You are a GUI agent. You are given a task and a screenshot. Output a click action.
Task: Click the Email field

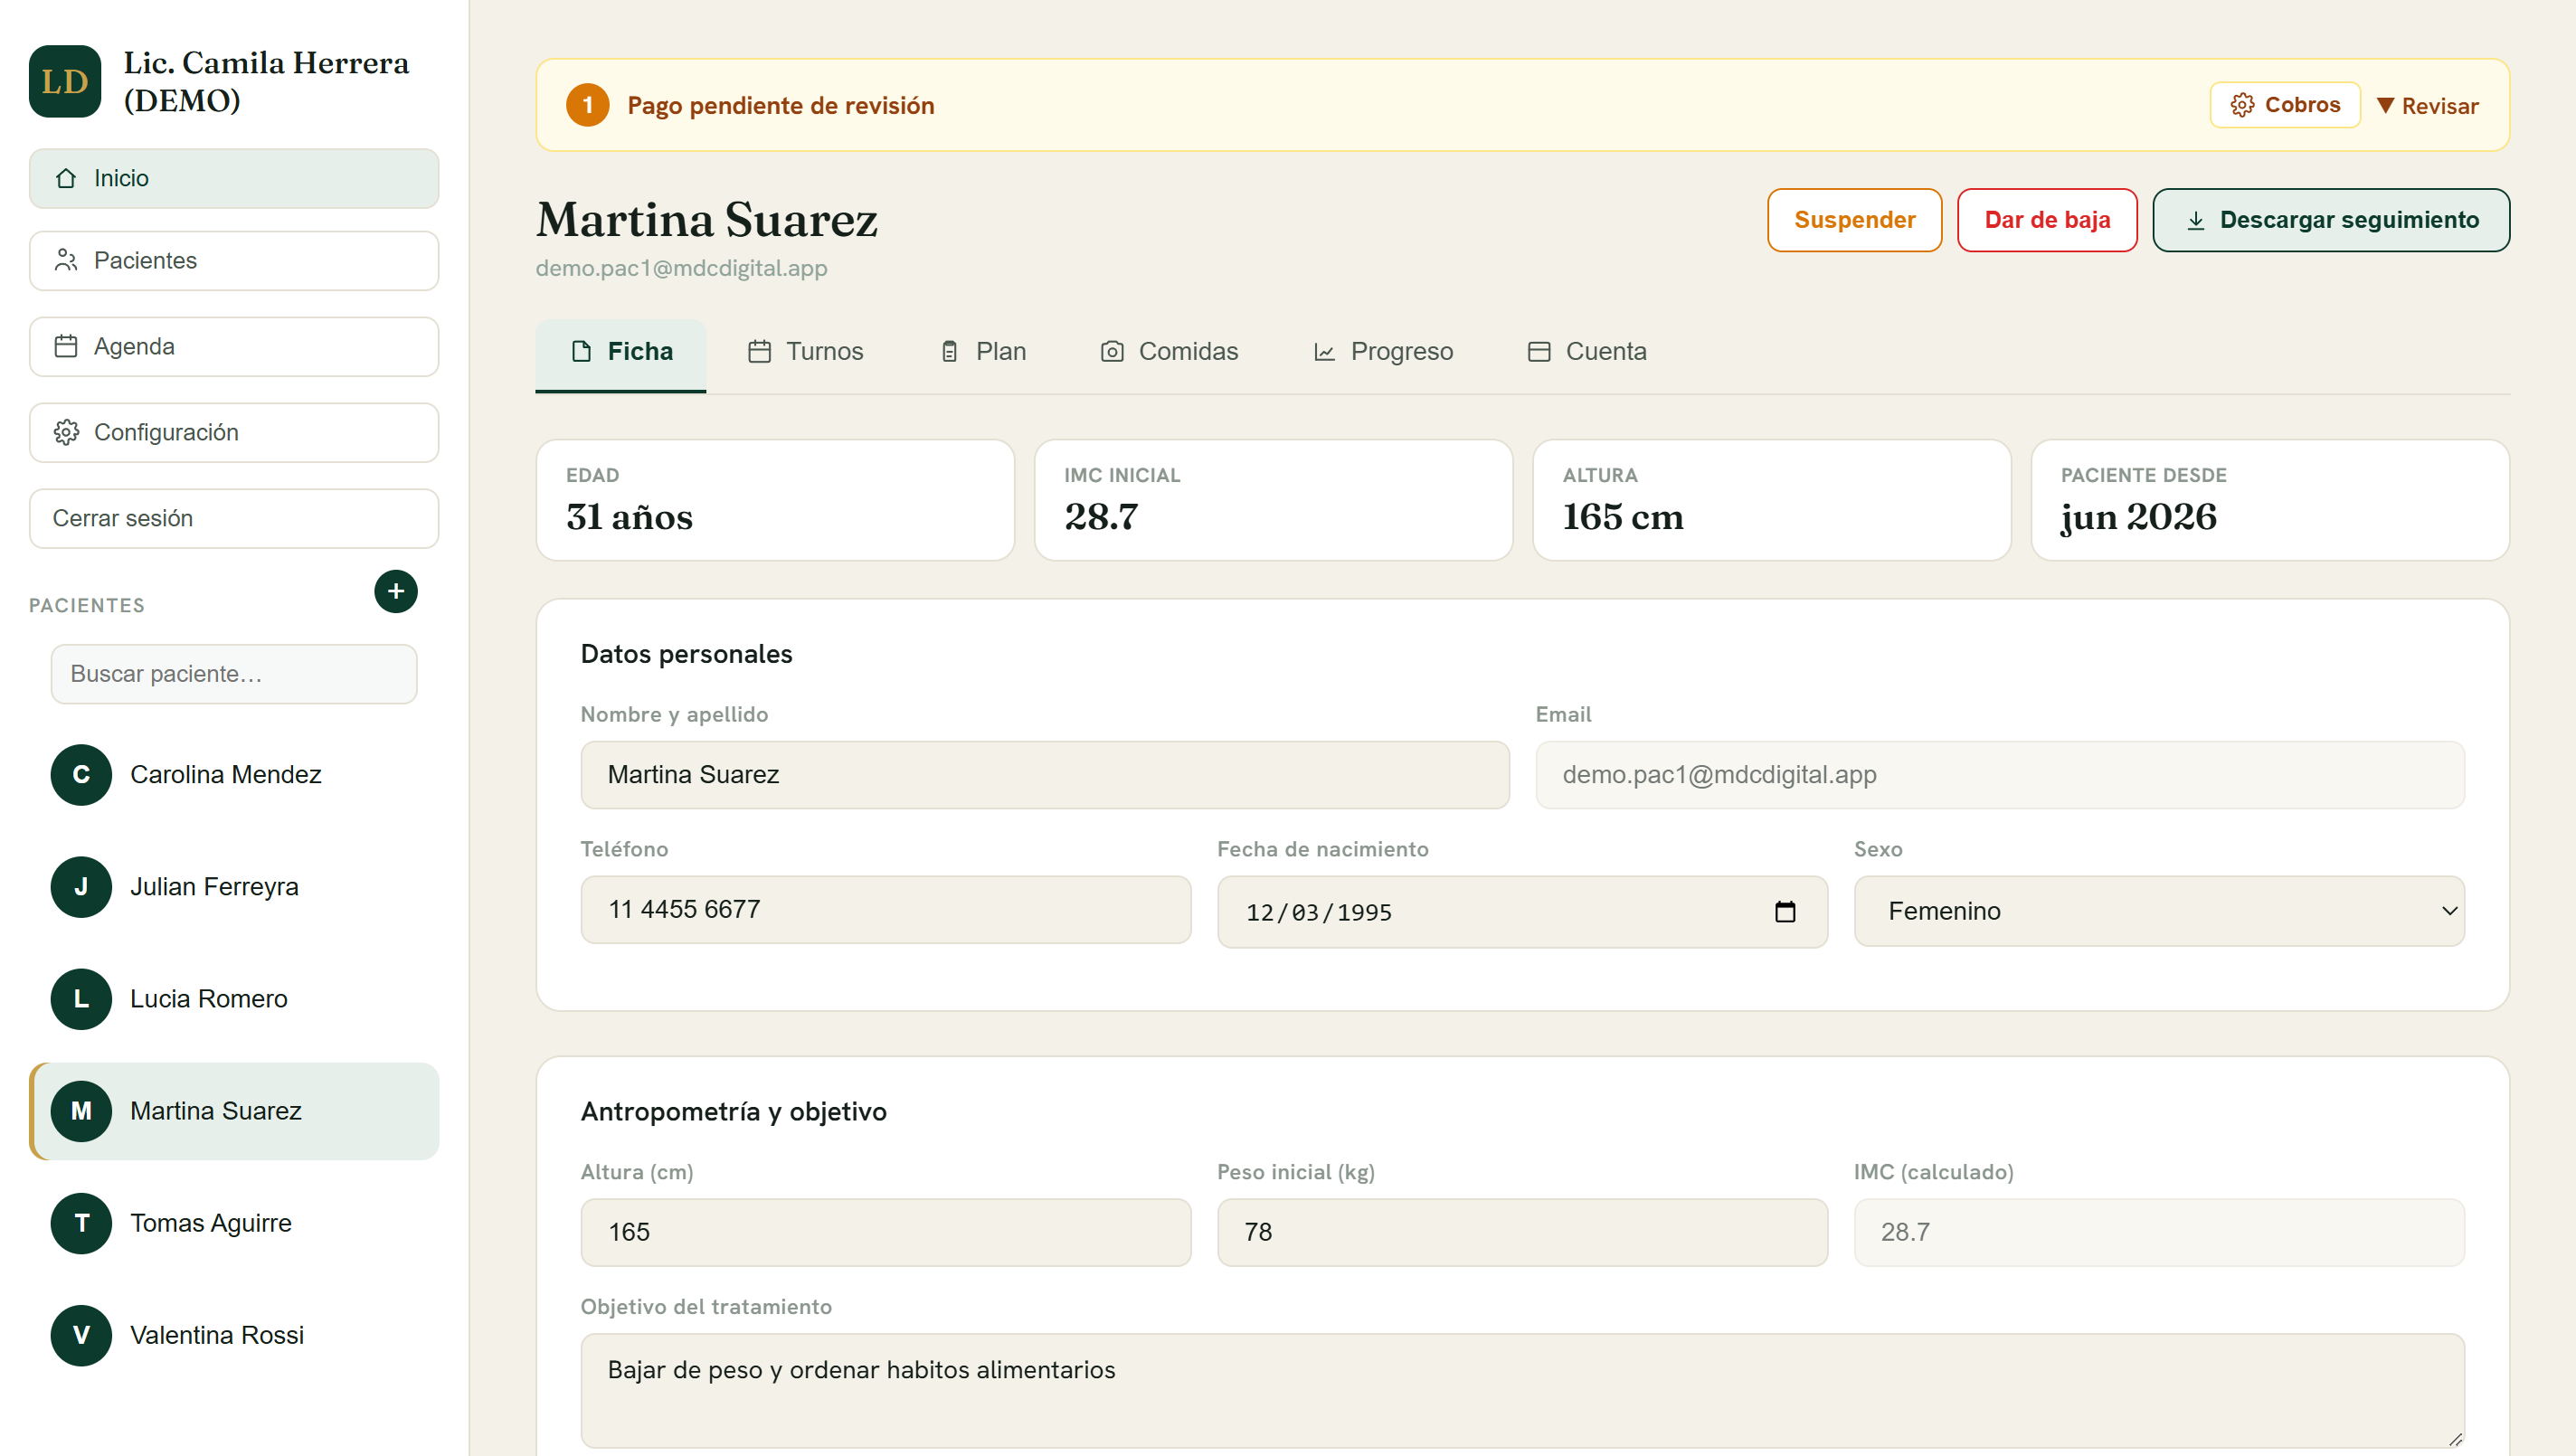[2000, 775]
